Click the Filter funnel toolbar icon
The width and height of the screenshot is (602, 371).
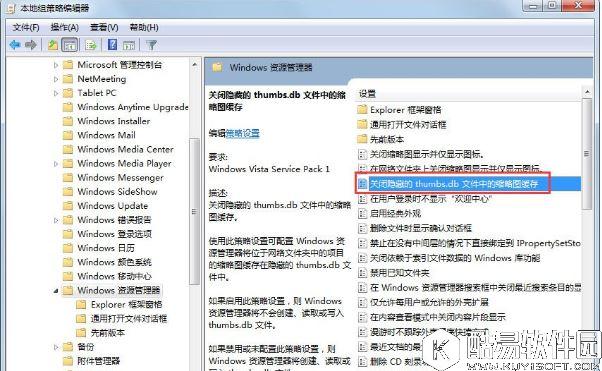(152, 45)
